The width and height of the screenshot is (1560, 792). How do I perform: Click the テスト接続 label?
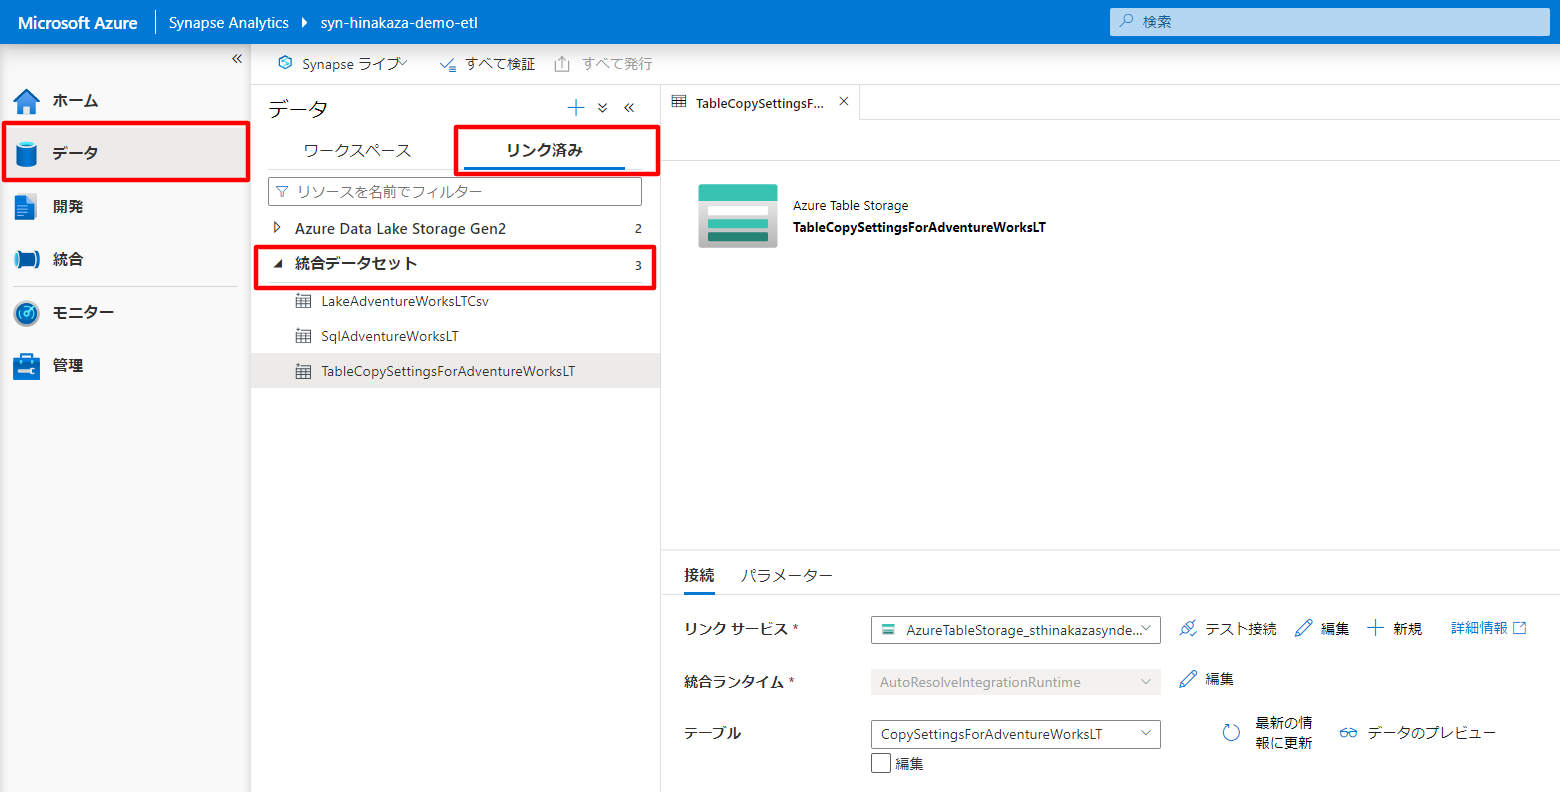(x=1241, y=628)
